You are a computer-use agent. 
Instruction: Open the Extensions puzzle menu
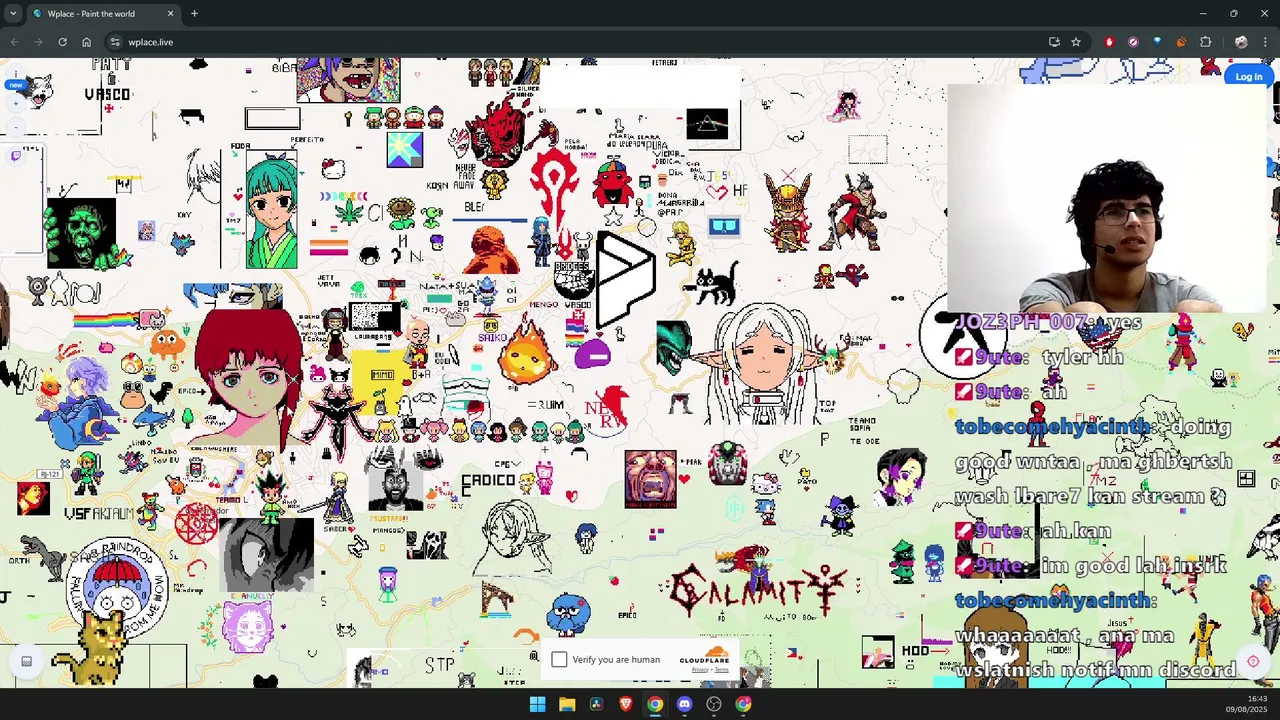point(1205,42)
